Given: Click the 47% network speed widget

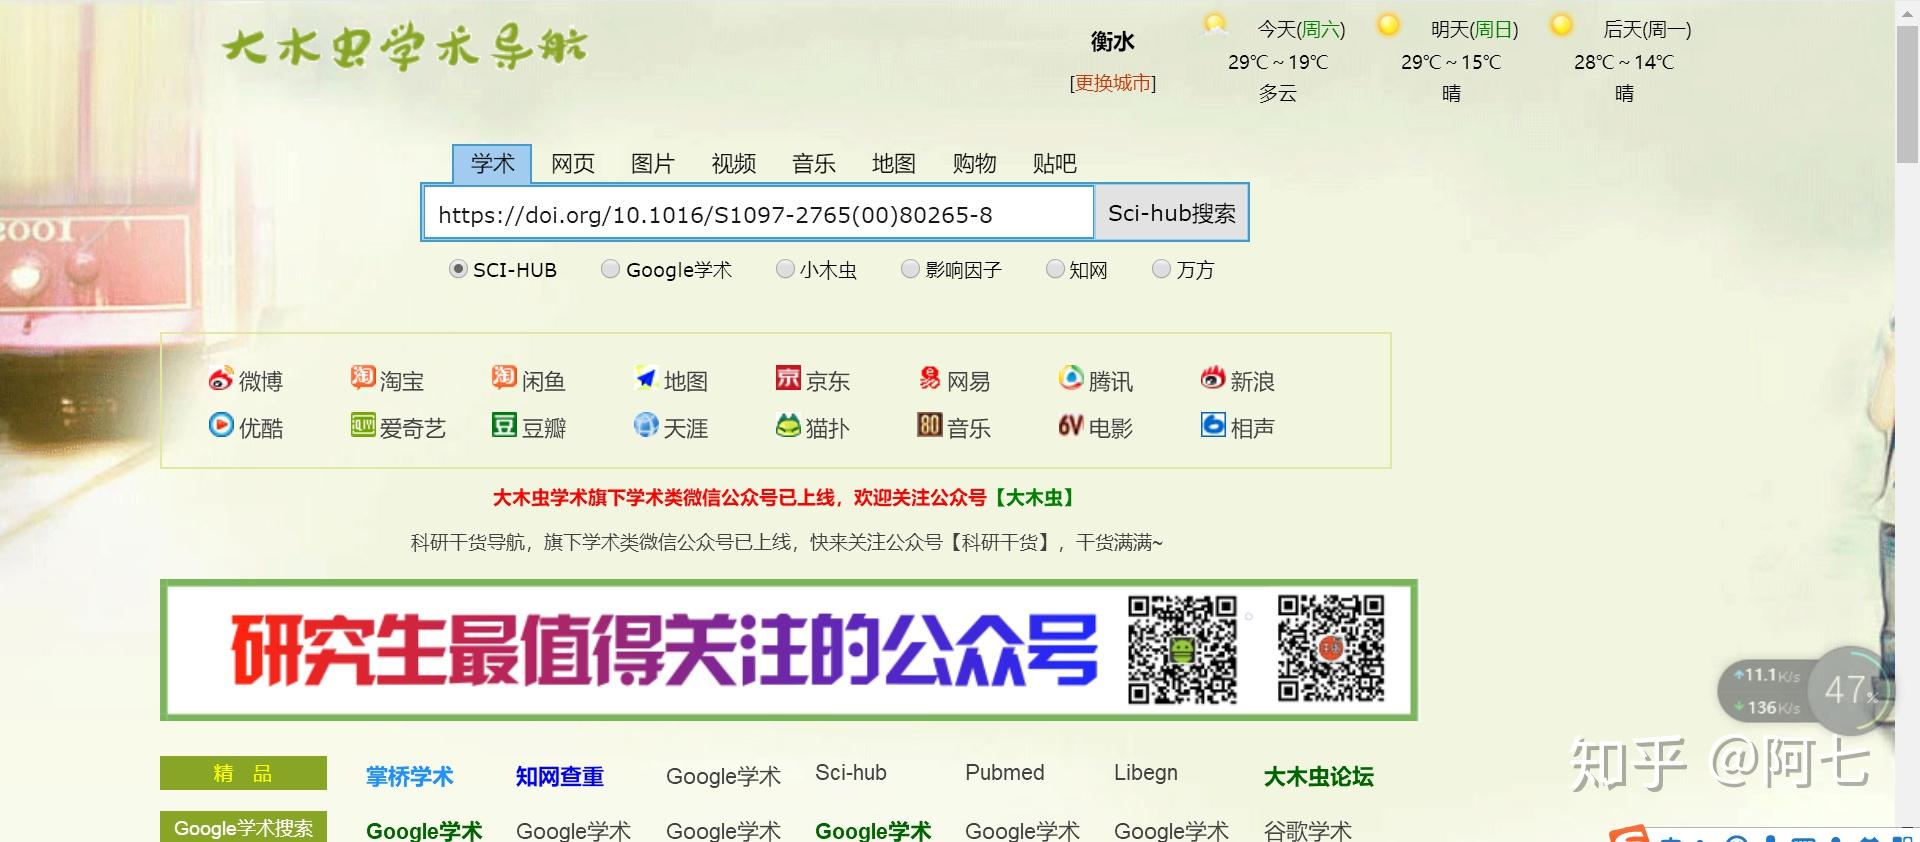Looking at the screenshot, I should tap(1806, 690).
